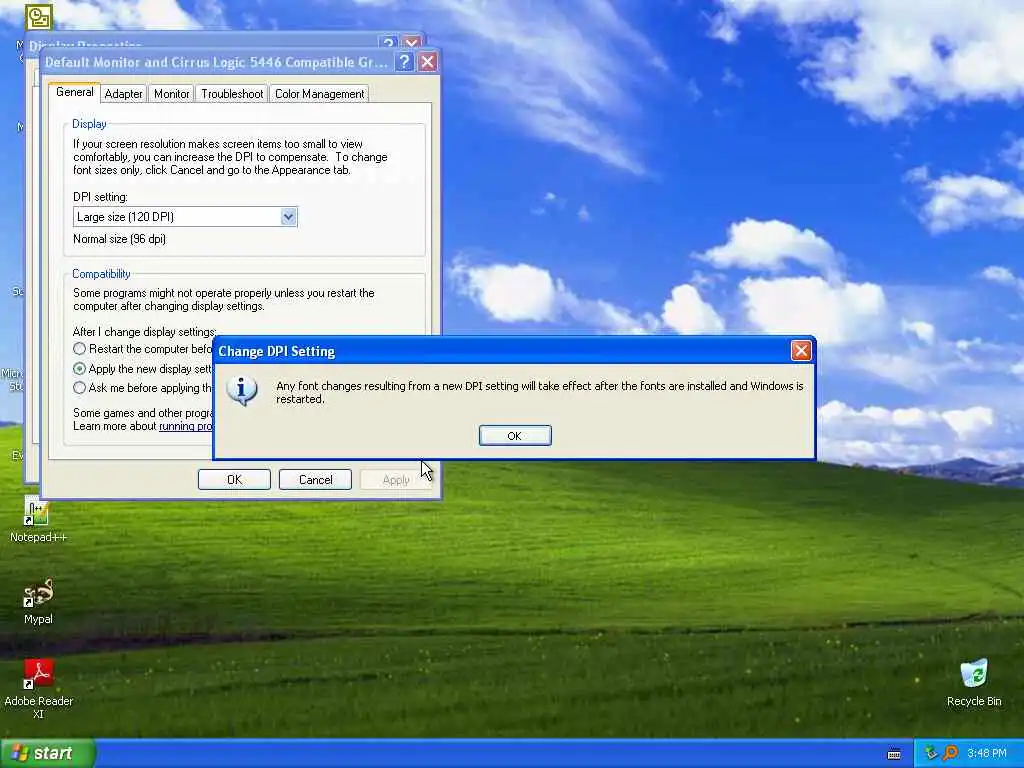Image resolution: width=1024 pixels, height=768 pixels.
Task: Select Apply the new display settings radio
Action: [80, 368]
